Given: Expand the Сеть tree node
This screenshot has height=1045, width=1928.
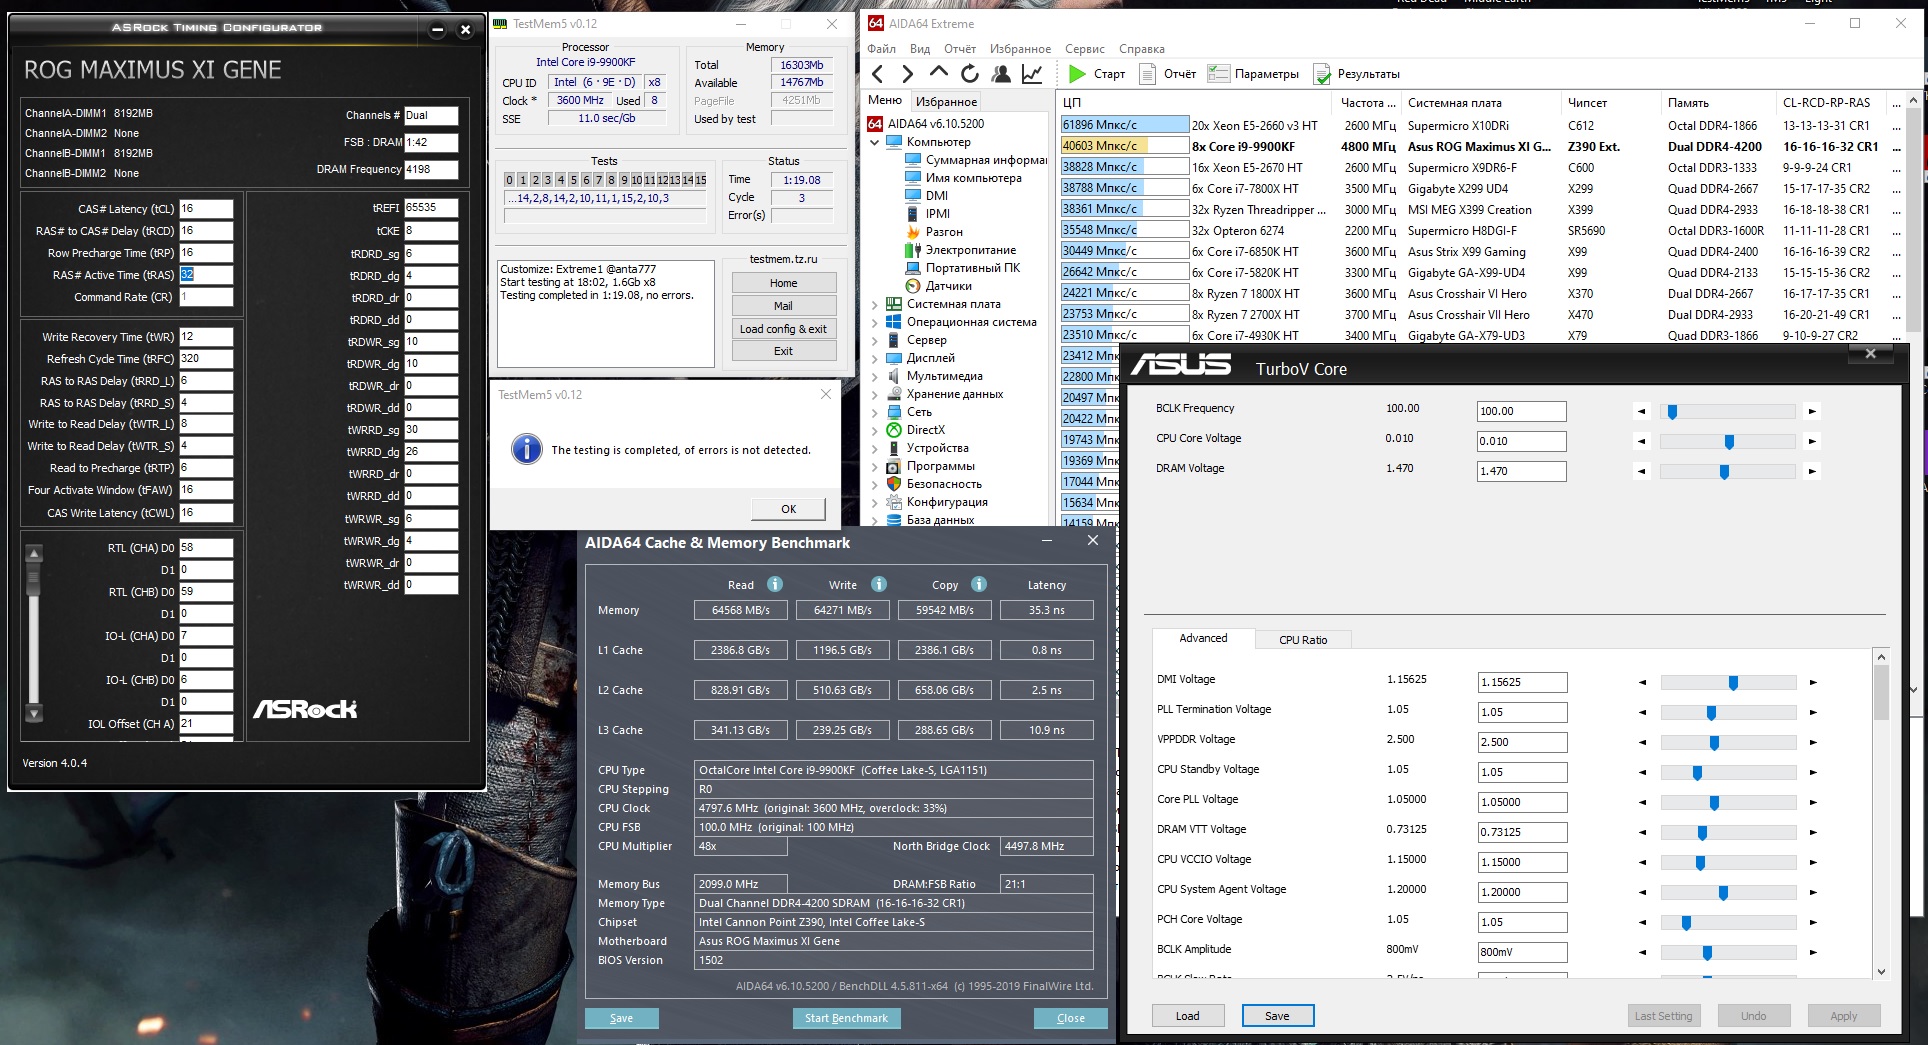Looking at the screenshot, I should pos(875,412).
